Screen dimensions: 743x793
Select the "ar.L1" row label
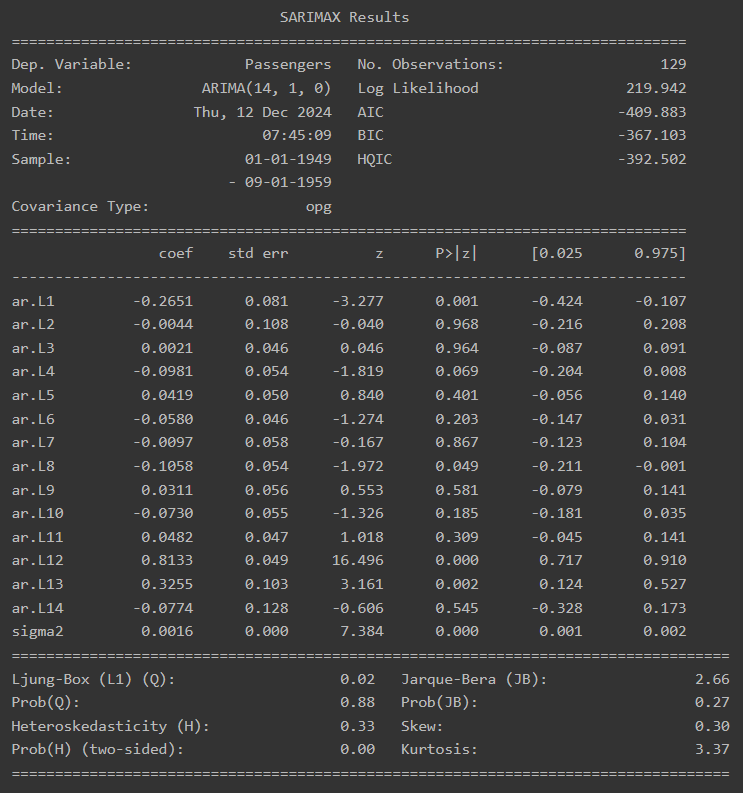coord(33,301)
